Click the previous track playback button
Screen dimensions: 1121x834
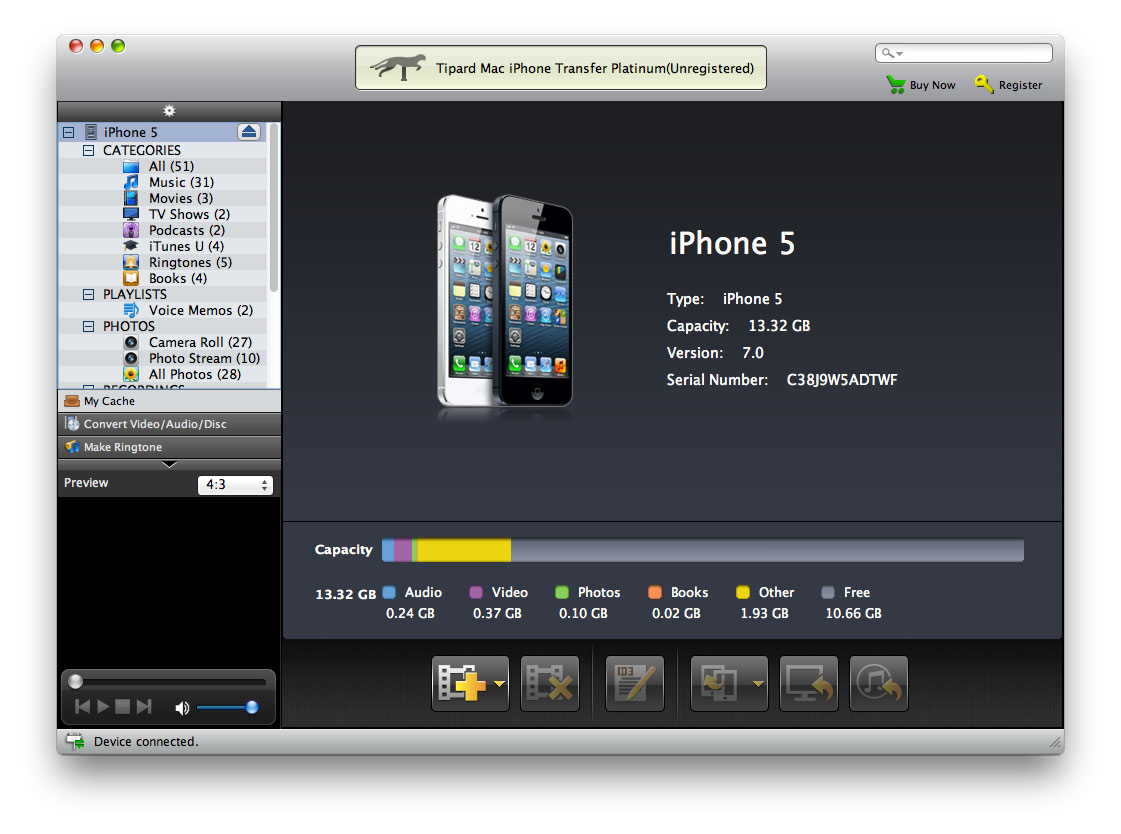(x=83, y=707)
